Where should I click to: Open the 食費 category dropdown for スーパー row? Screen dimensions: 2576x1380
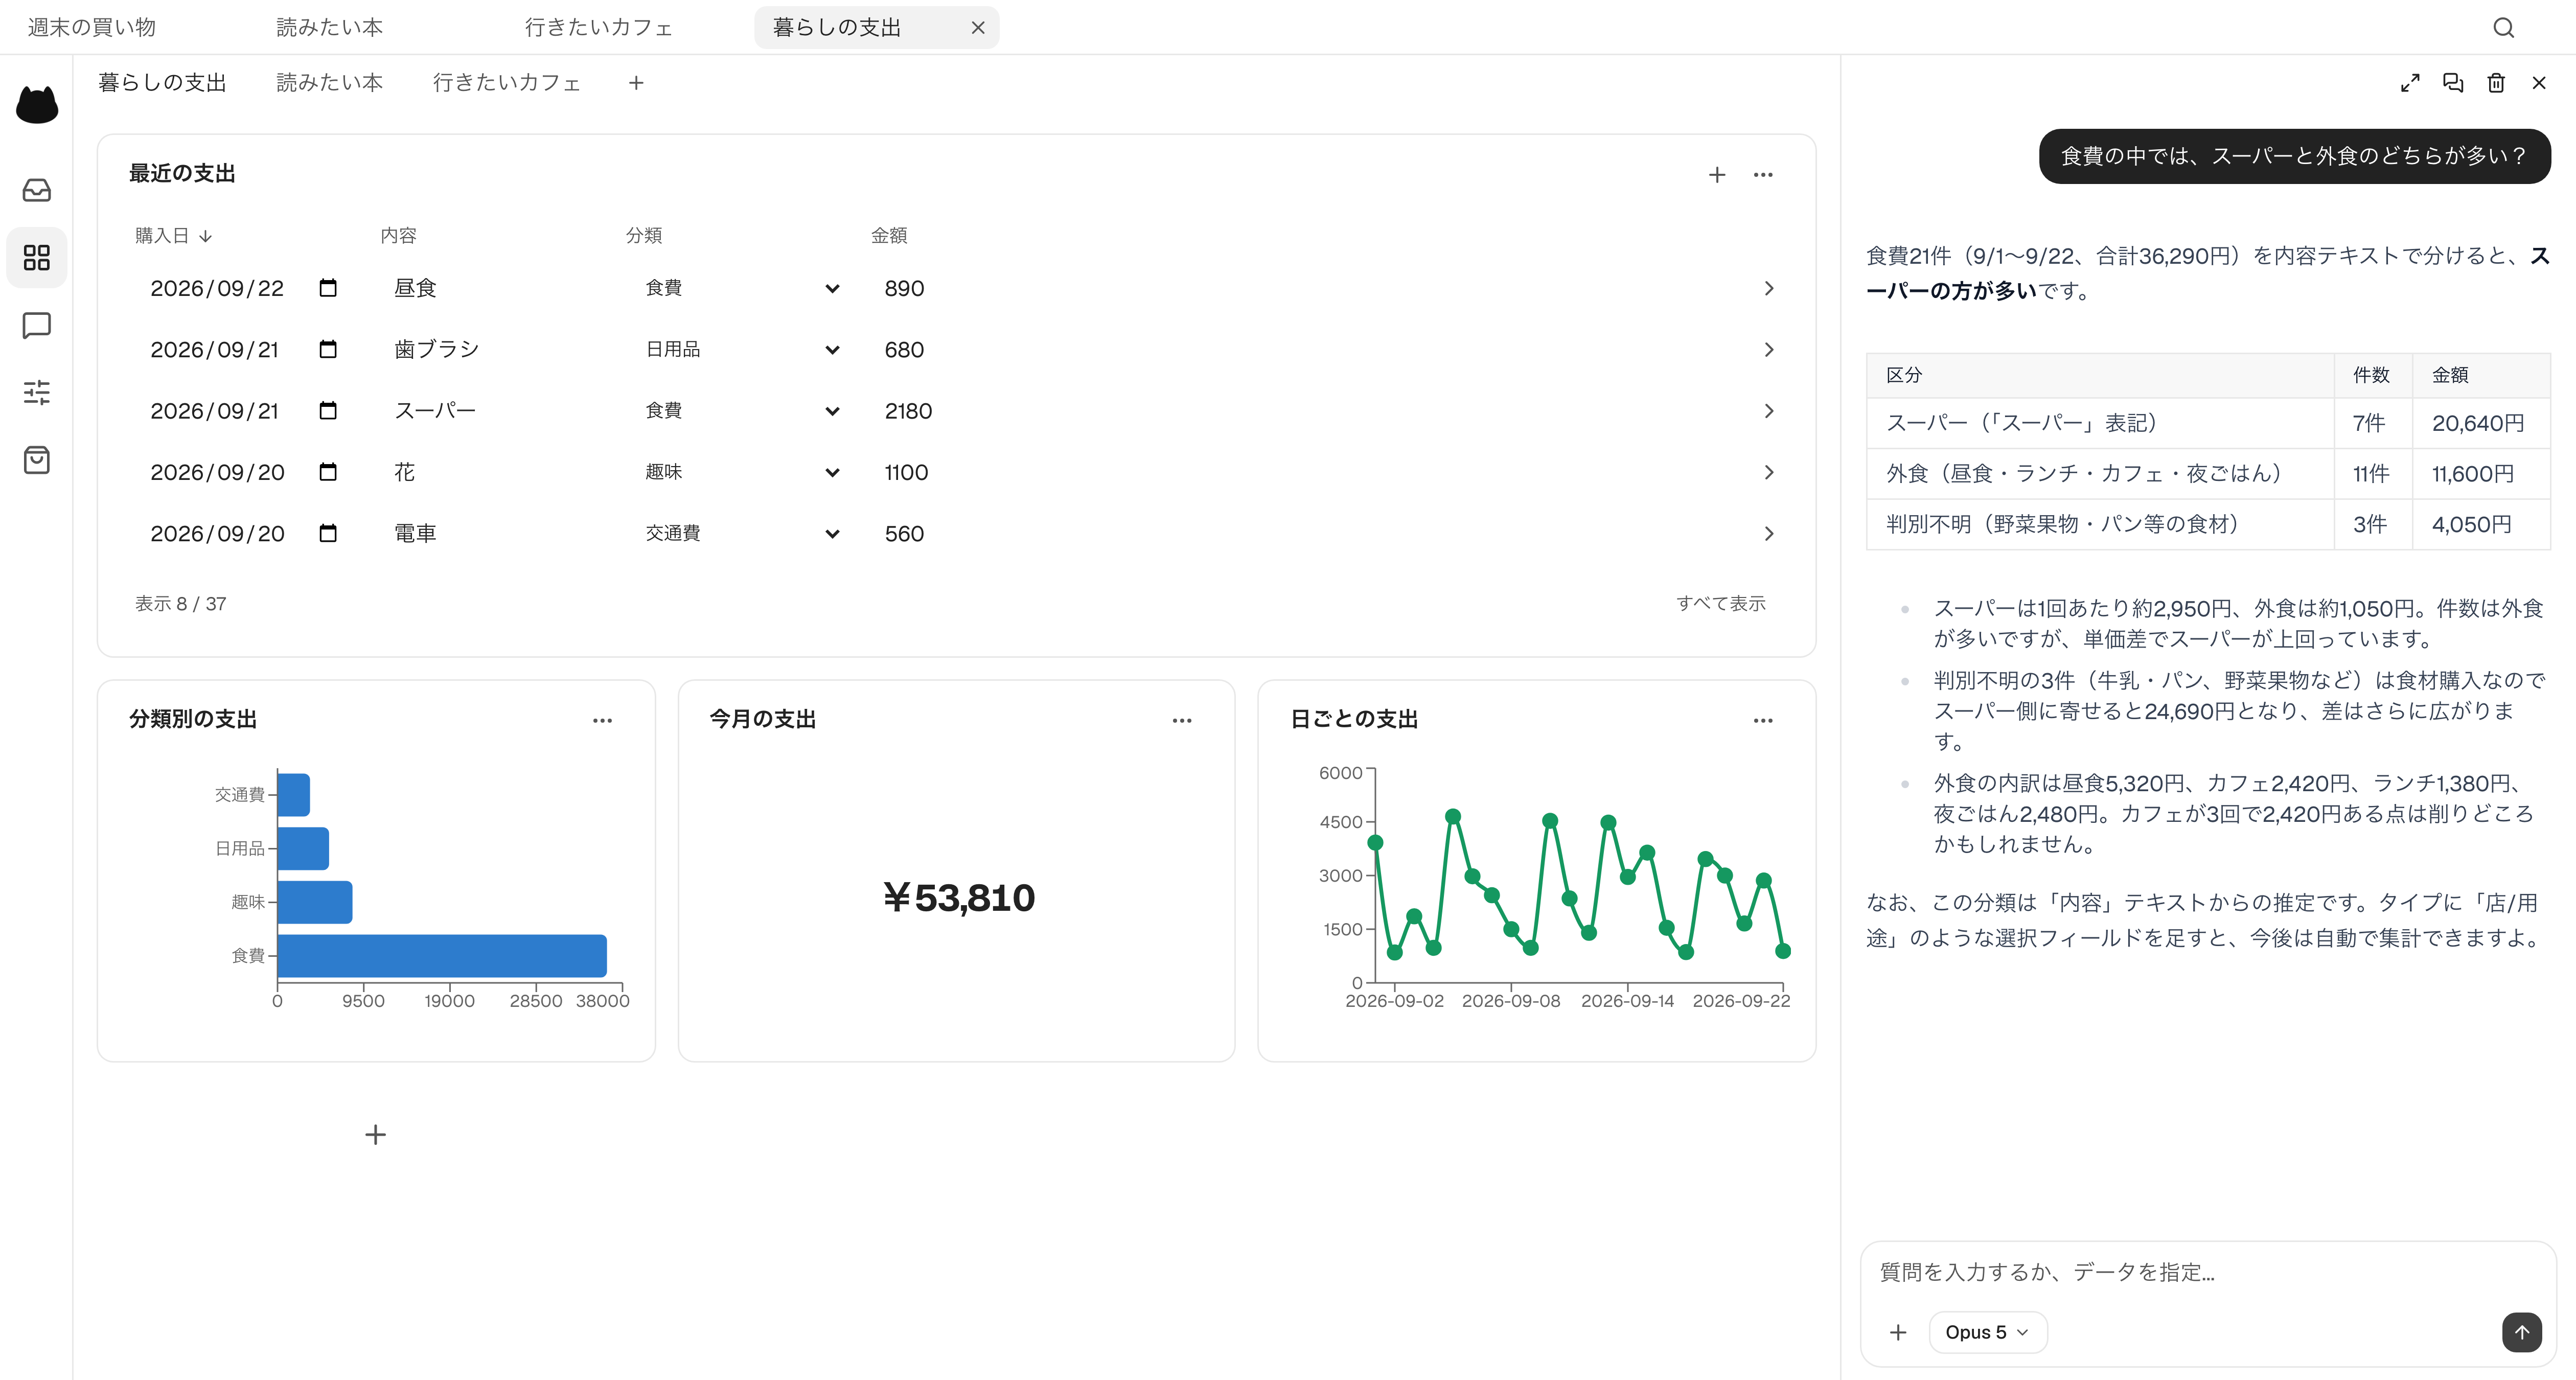click(x=742, y=411)
